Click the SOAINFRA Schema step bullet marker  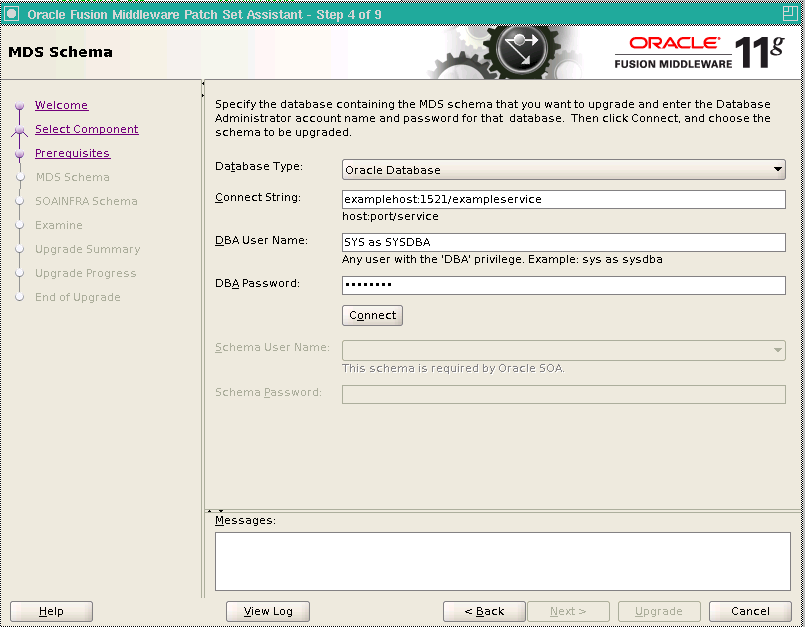(x=20, y=201)
